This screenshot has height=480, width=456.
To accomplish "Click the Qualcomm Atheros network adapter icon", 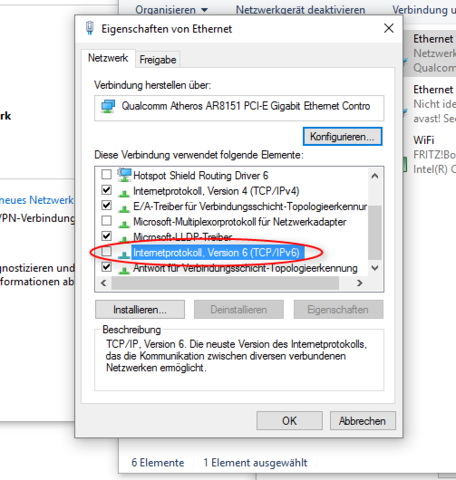I will pos(108,106).
